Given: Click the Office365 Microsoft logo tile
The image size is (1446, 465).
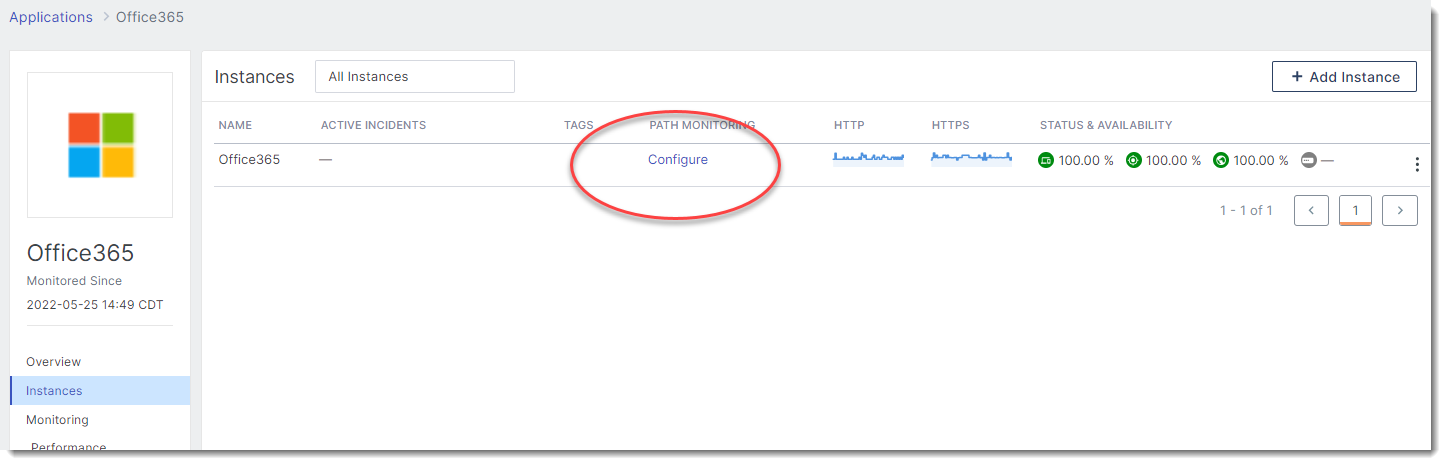Looking at the screenshot, I should pos(100,145).
